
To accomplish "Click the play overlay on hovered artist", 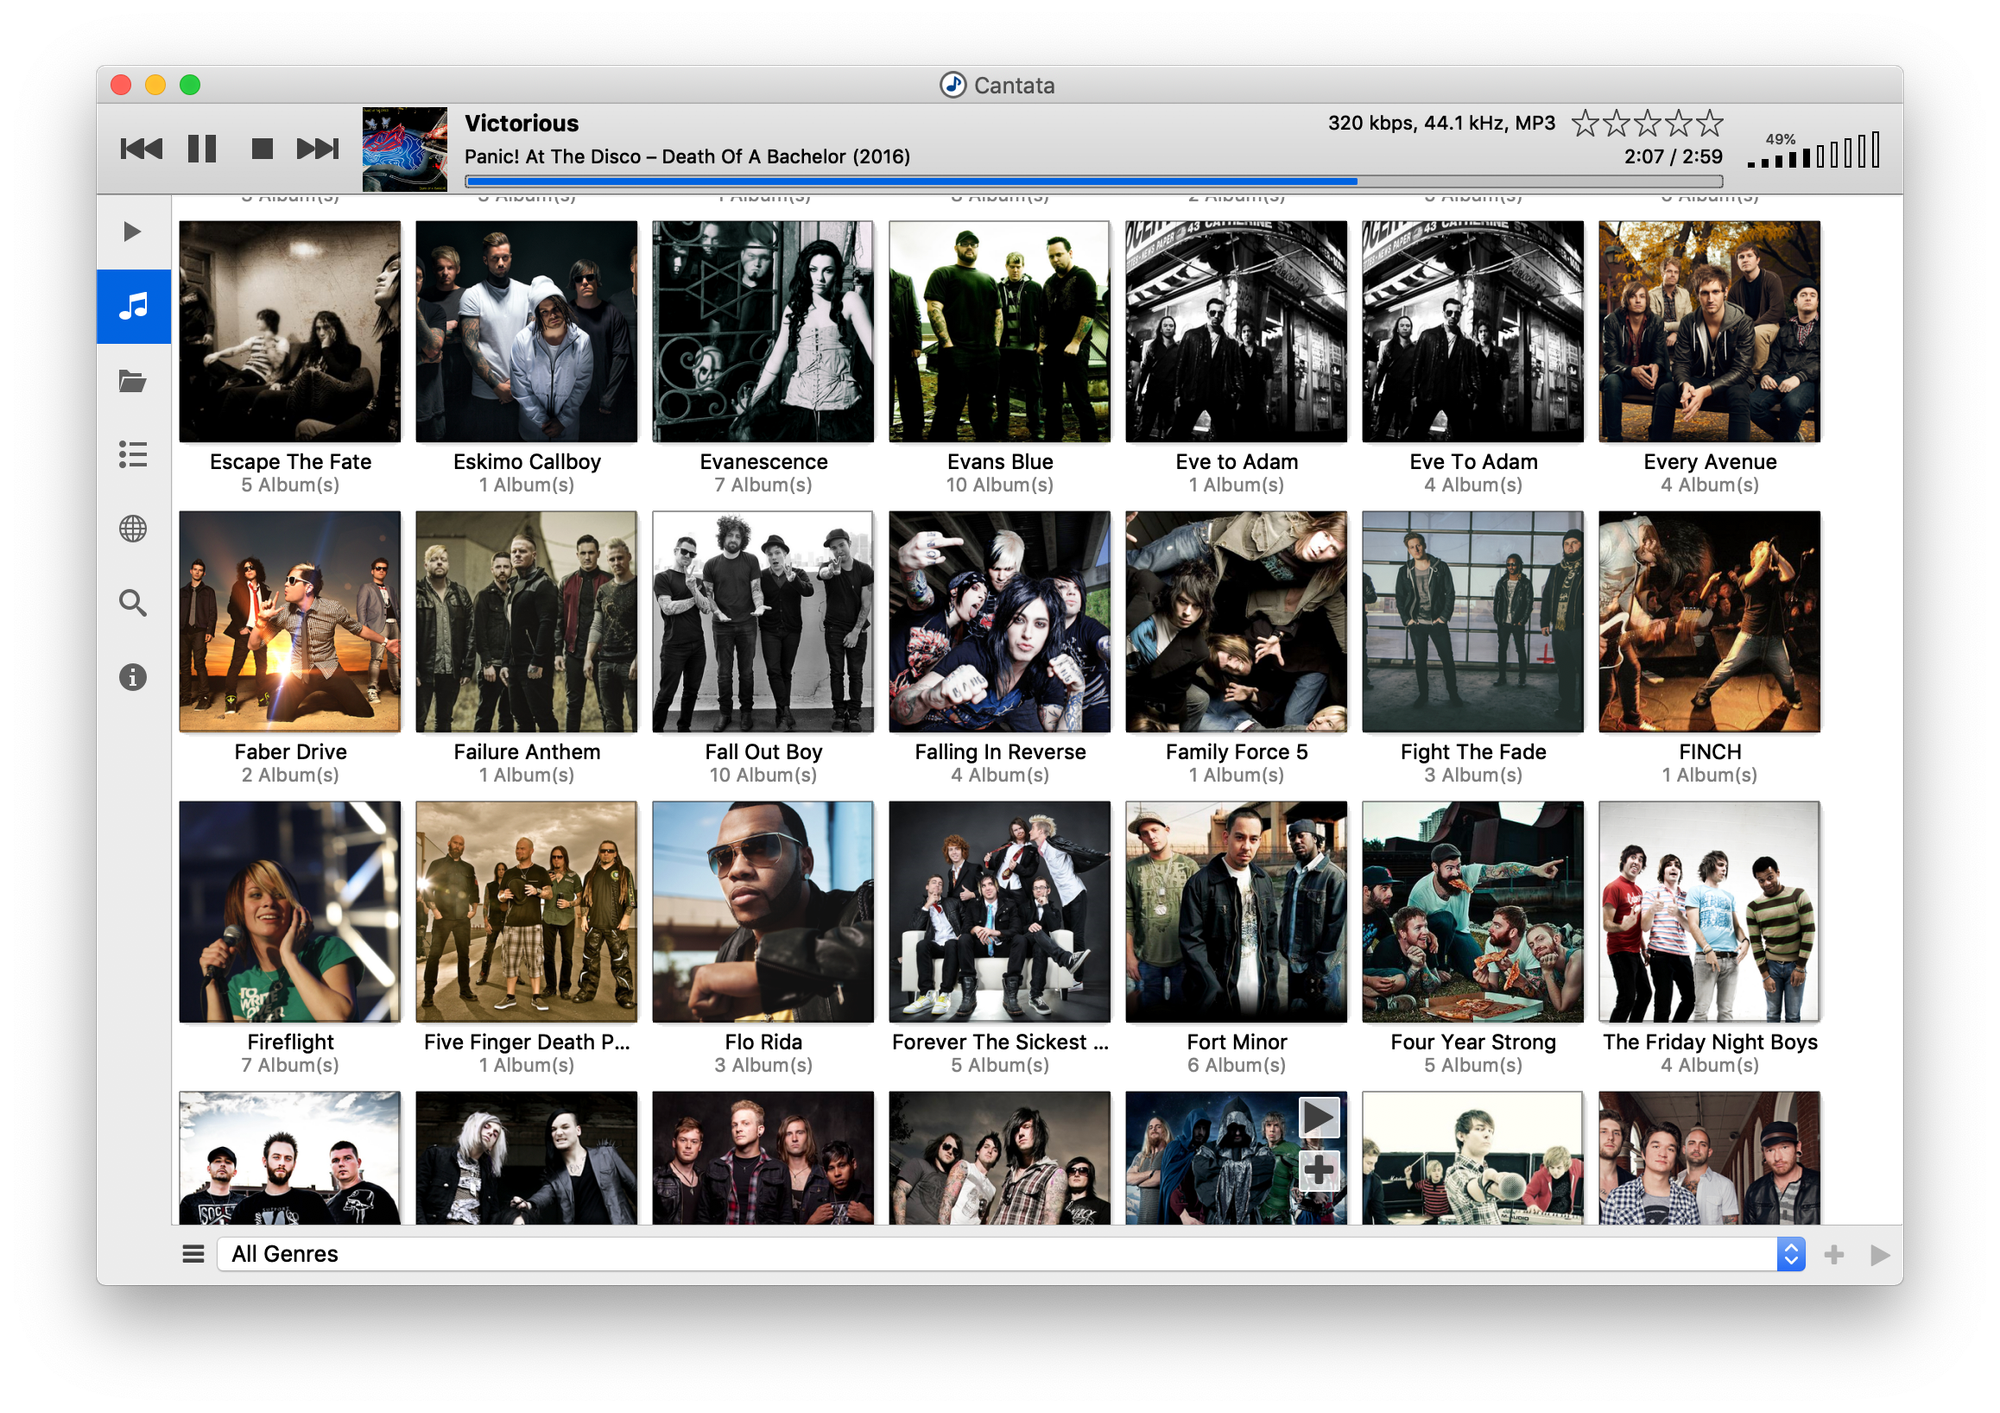I will (x=1319, y=1117).
